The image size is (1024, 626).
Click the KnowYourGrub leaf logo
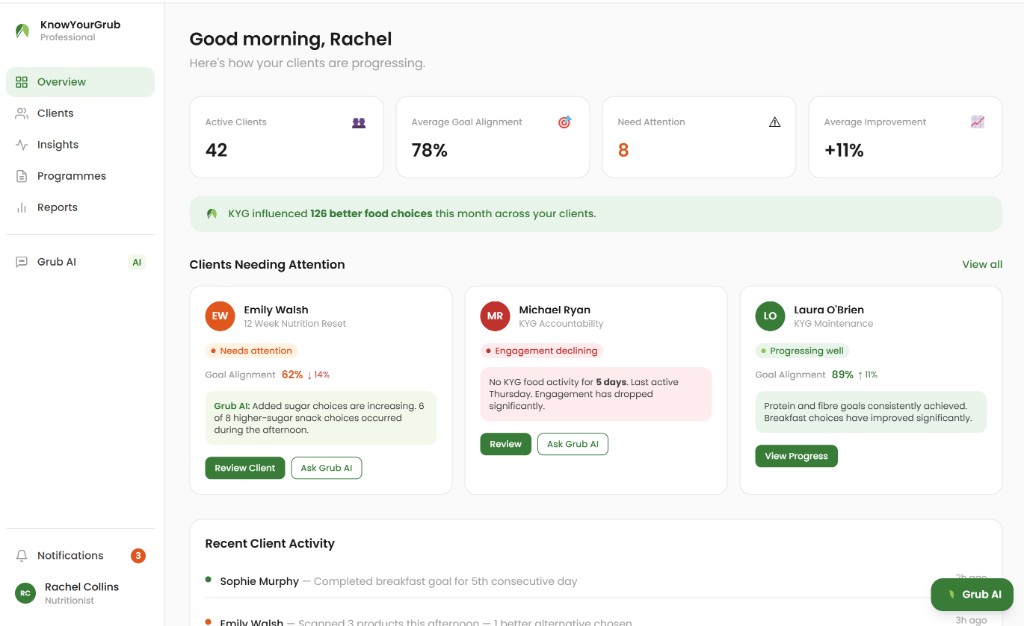(22, 31)
